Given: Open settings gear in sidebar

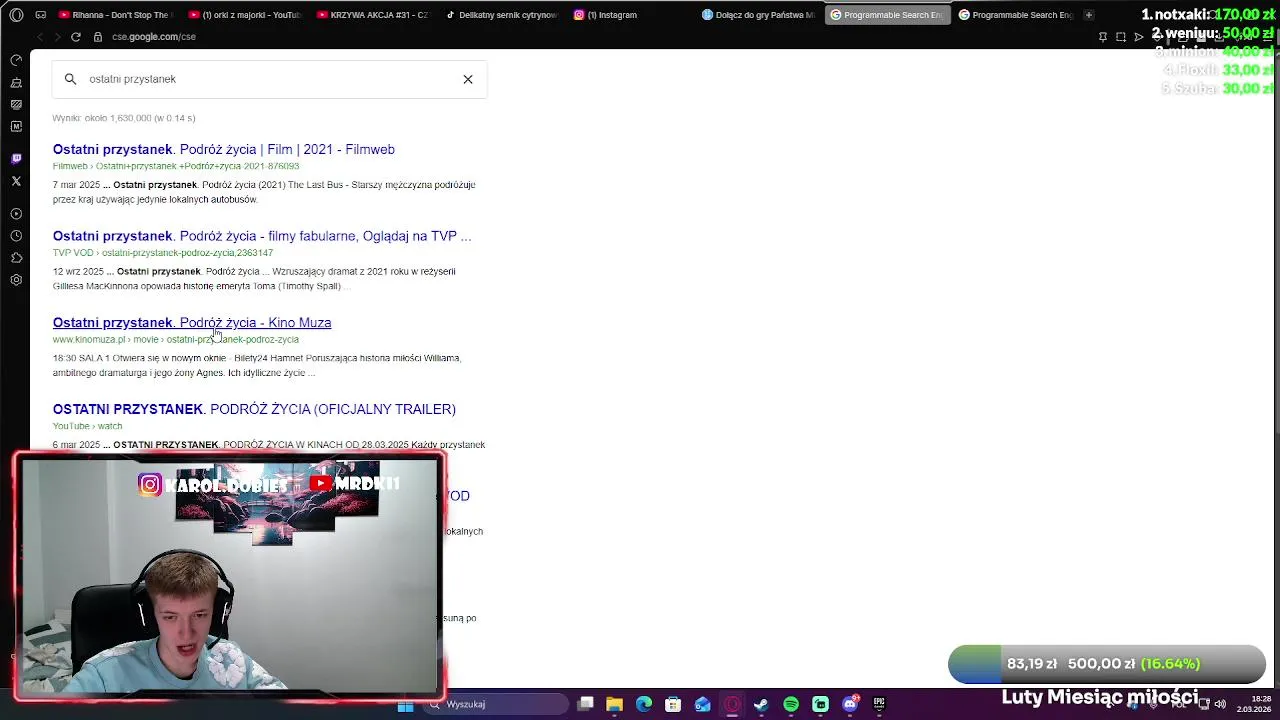Looking at the screenshot, I should (16, 280).
